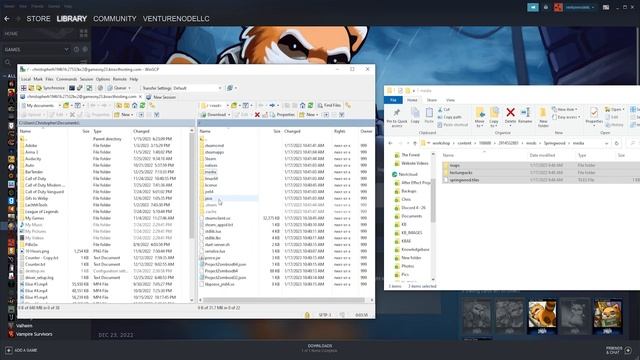Viewport: 640px width, 360px height.
Task: Click Properties in the WinSCP remote toolbar
Action: pyautogui.click(x=282, y=115)
